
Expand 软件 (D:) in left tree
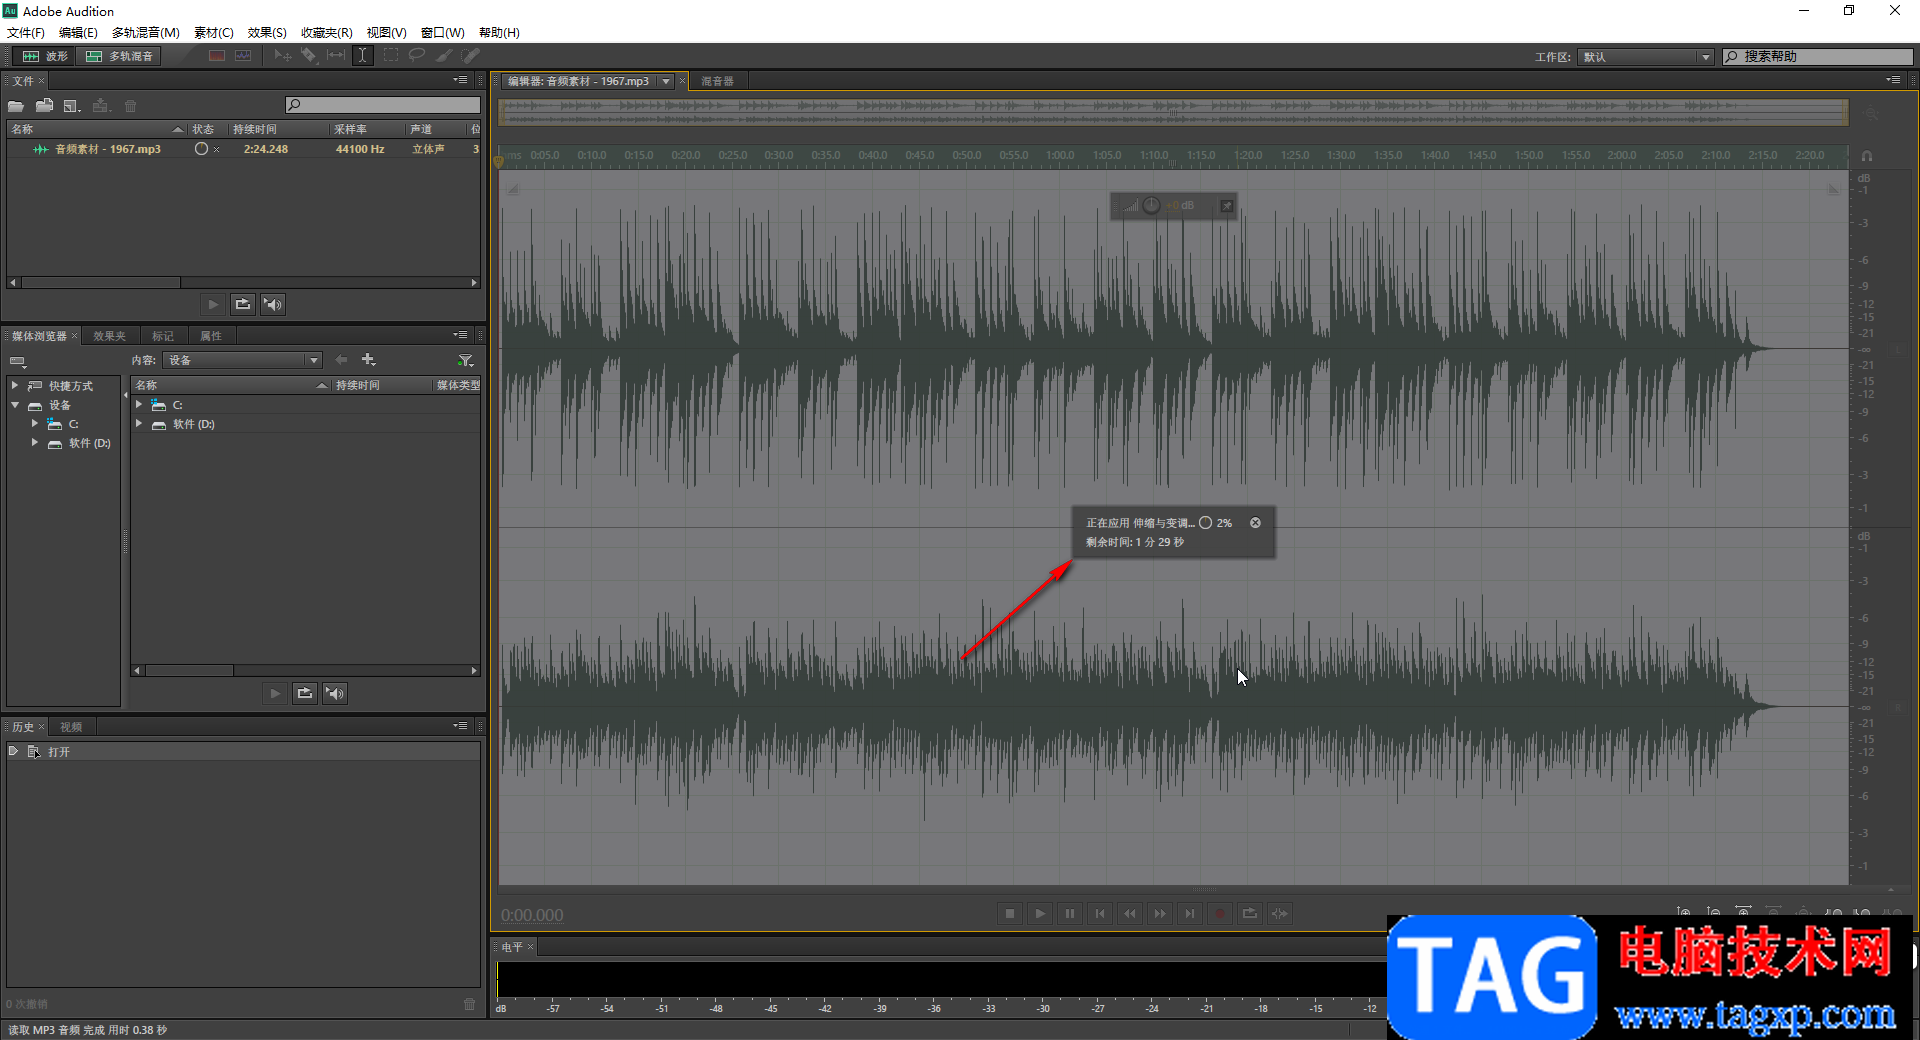(x=35, y=443)
